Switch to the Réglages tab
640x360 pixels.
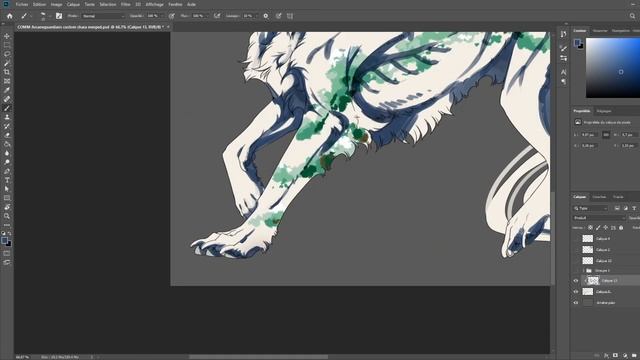(x=604, y=111)
